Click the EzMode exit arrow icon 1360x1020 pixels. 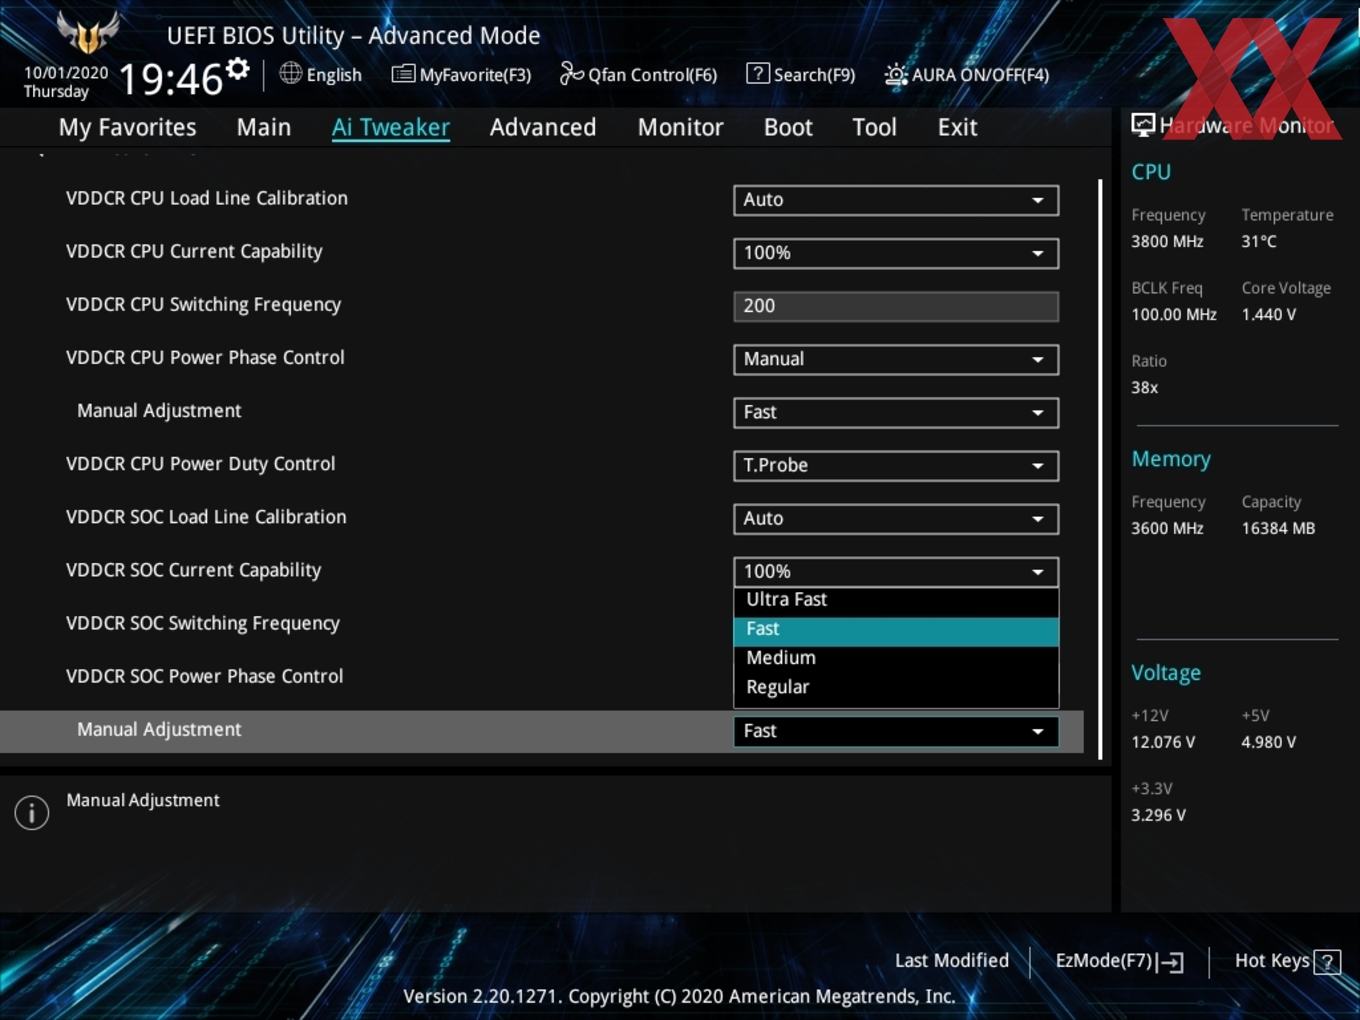[1171, 962]
